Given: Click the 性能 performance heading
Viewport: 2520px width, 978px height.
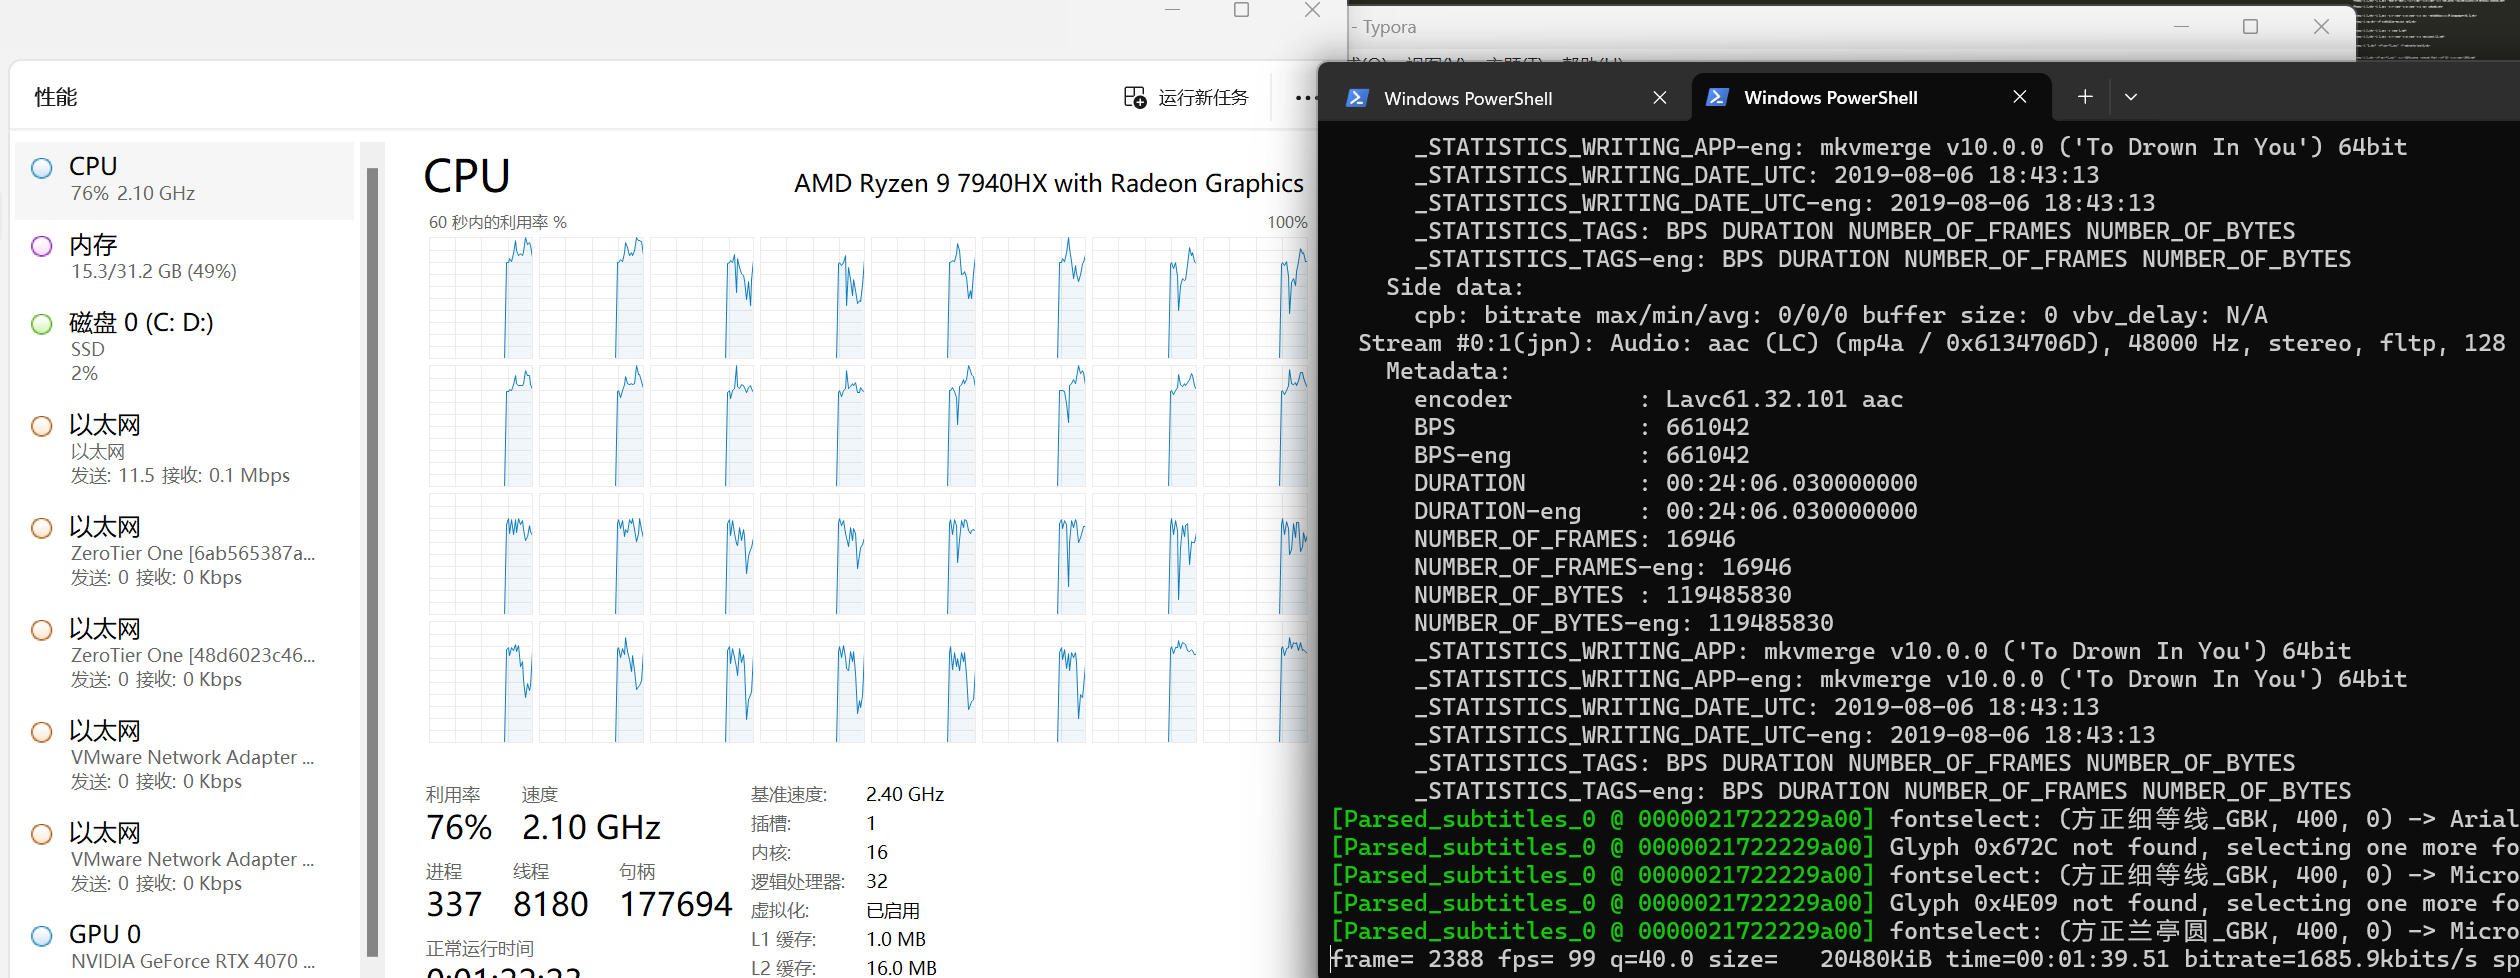Looking at the screenshot, I should (x=56, y=97).
